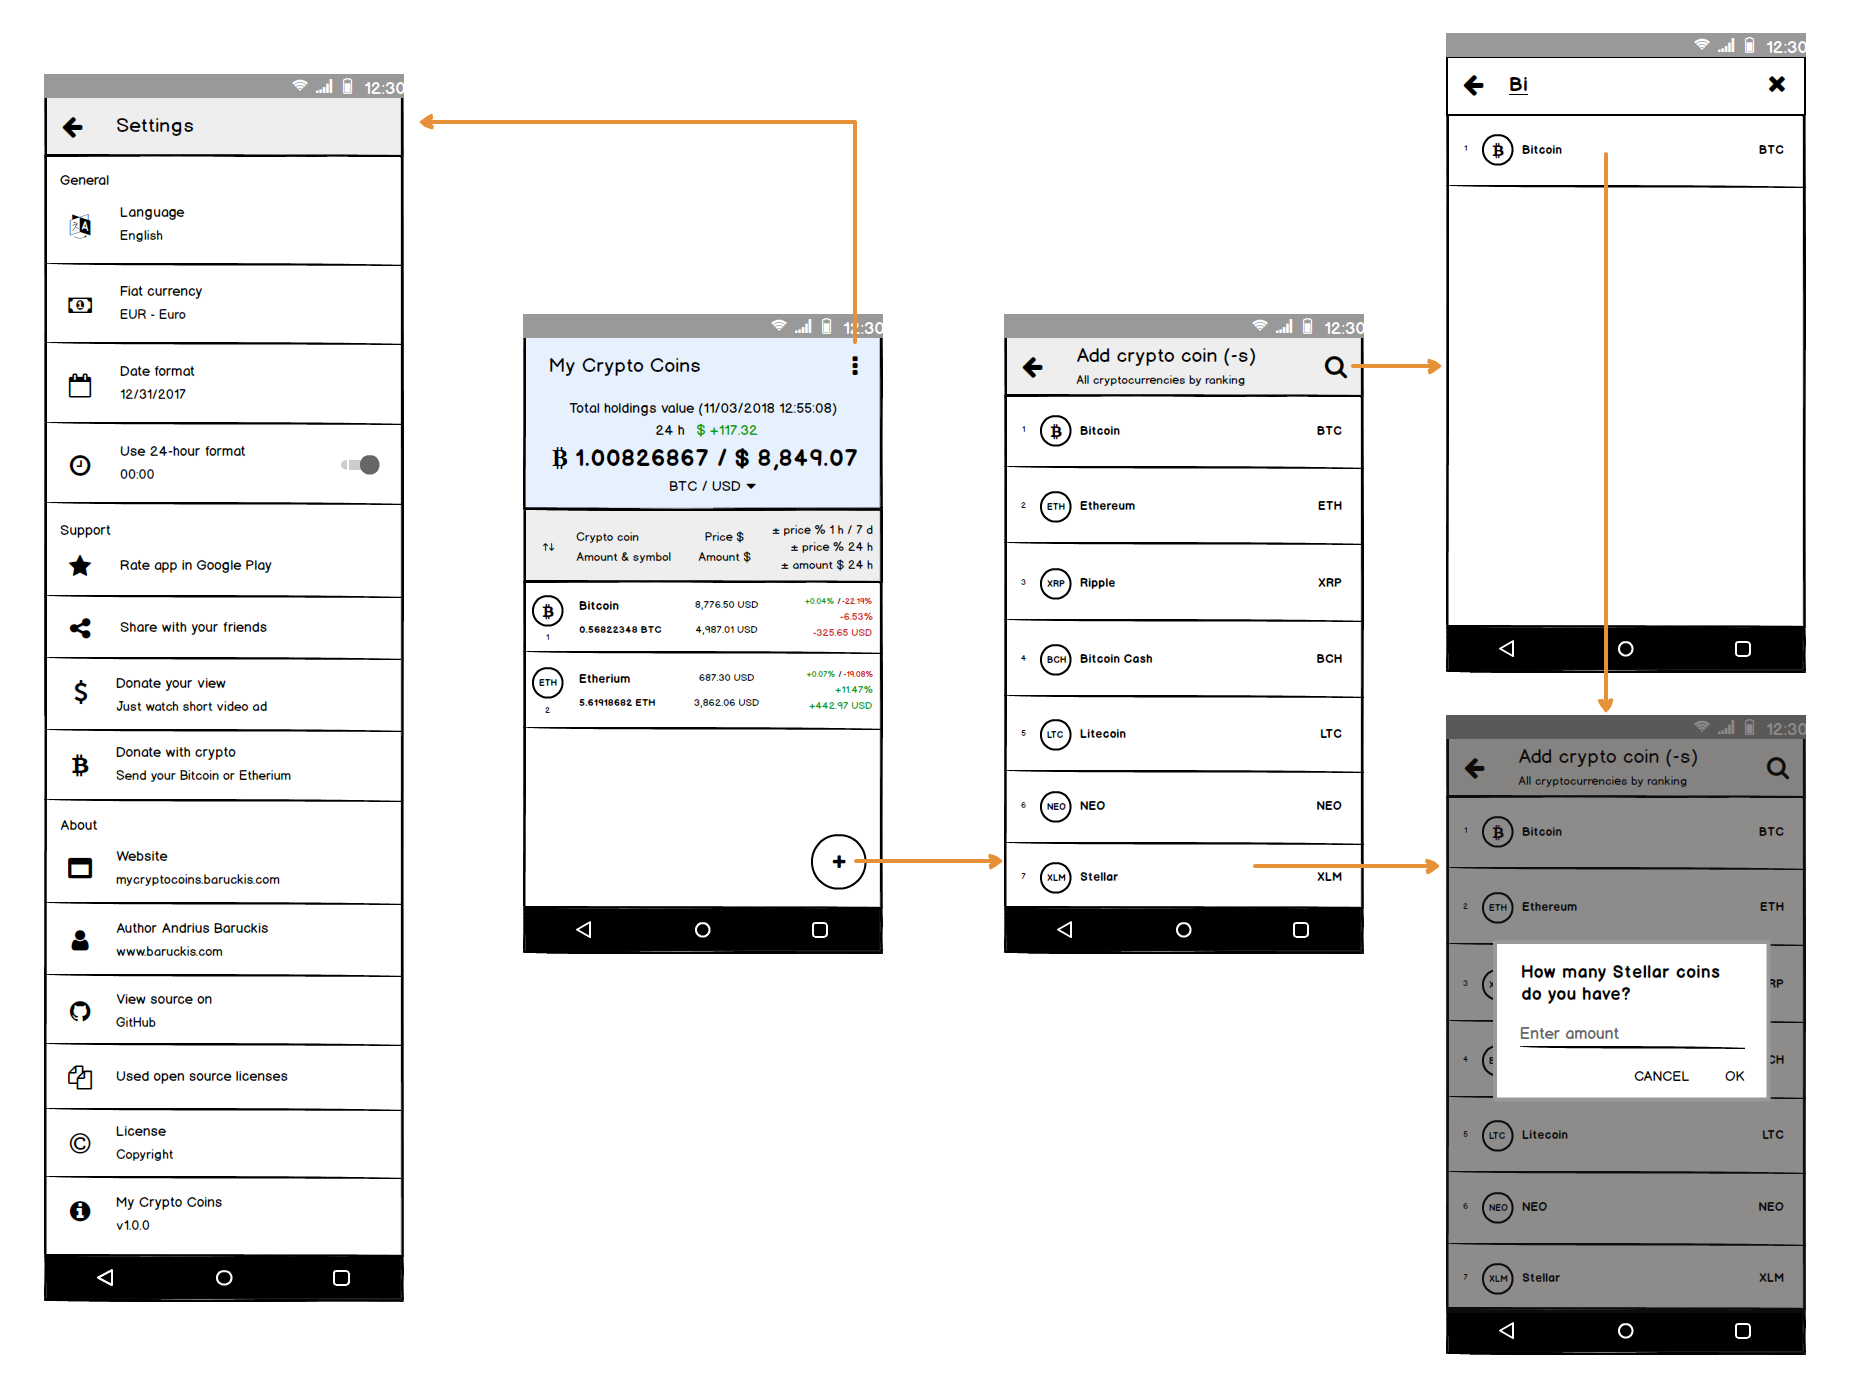
Task: Open Used open source licenses
Action: 224,1077
